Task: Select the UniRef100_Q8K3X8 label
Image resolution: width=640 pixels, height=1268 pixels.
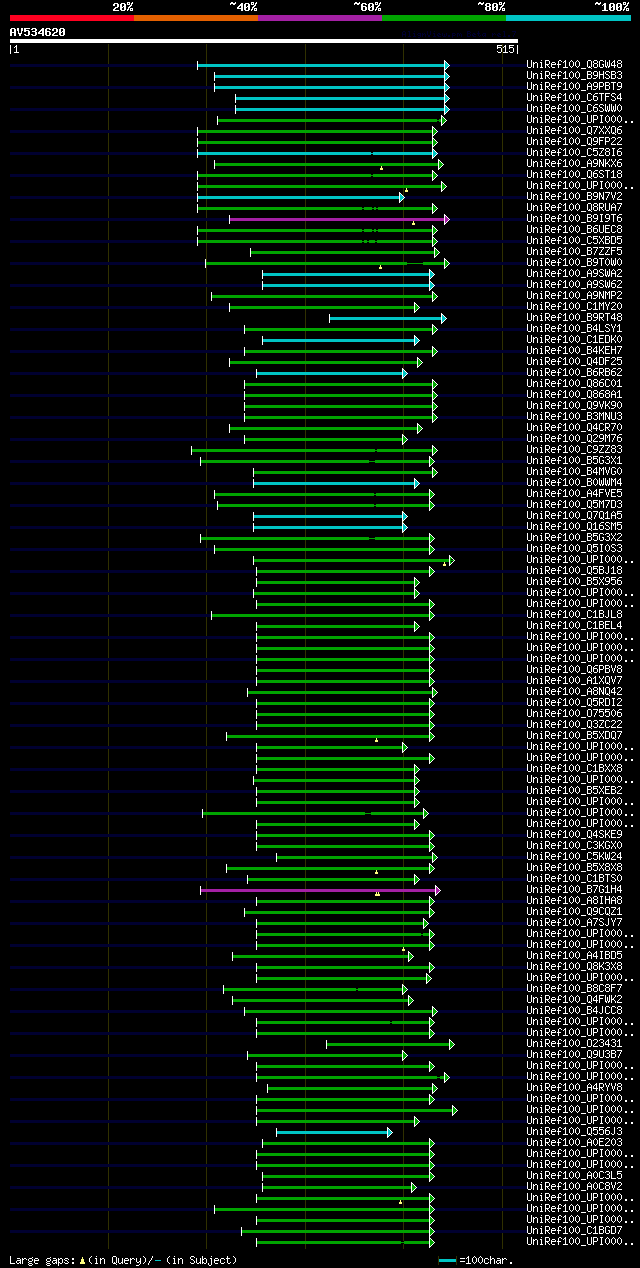Action: [x=575, y=966]
